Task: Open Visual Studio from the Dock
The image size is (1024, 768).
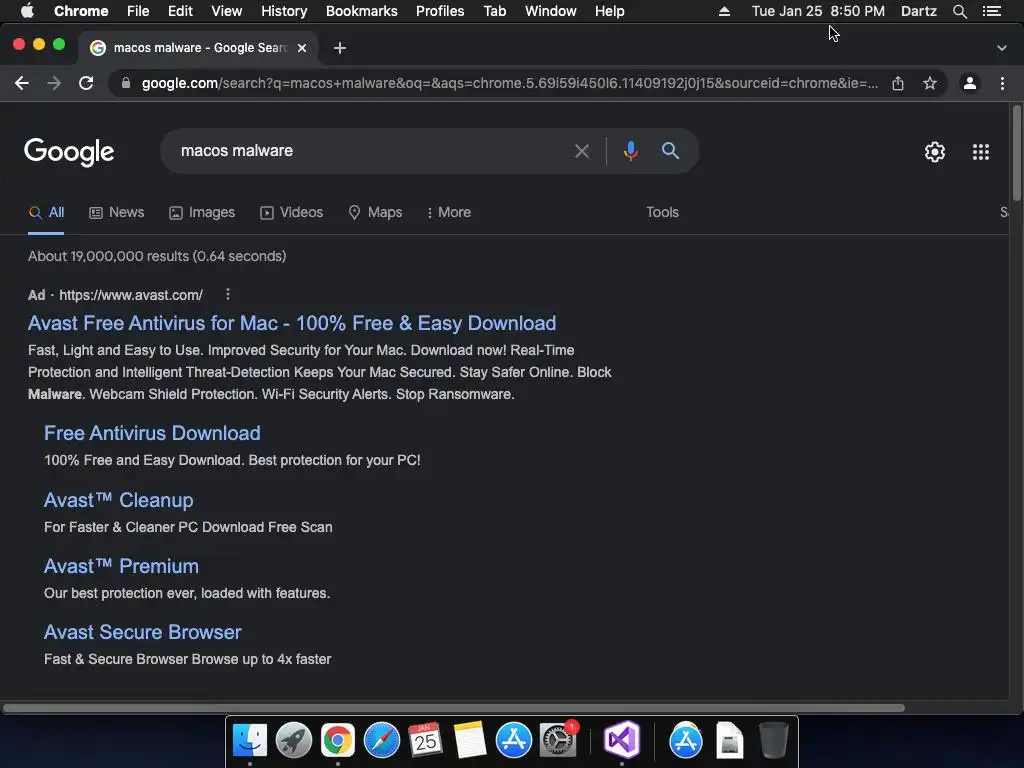Action: click(622, 741)
